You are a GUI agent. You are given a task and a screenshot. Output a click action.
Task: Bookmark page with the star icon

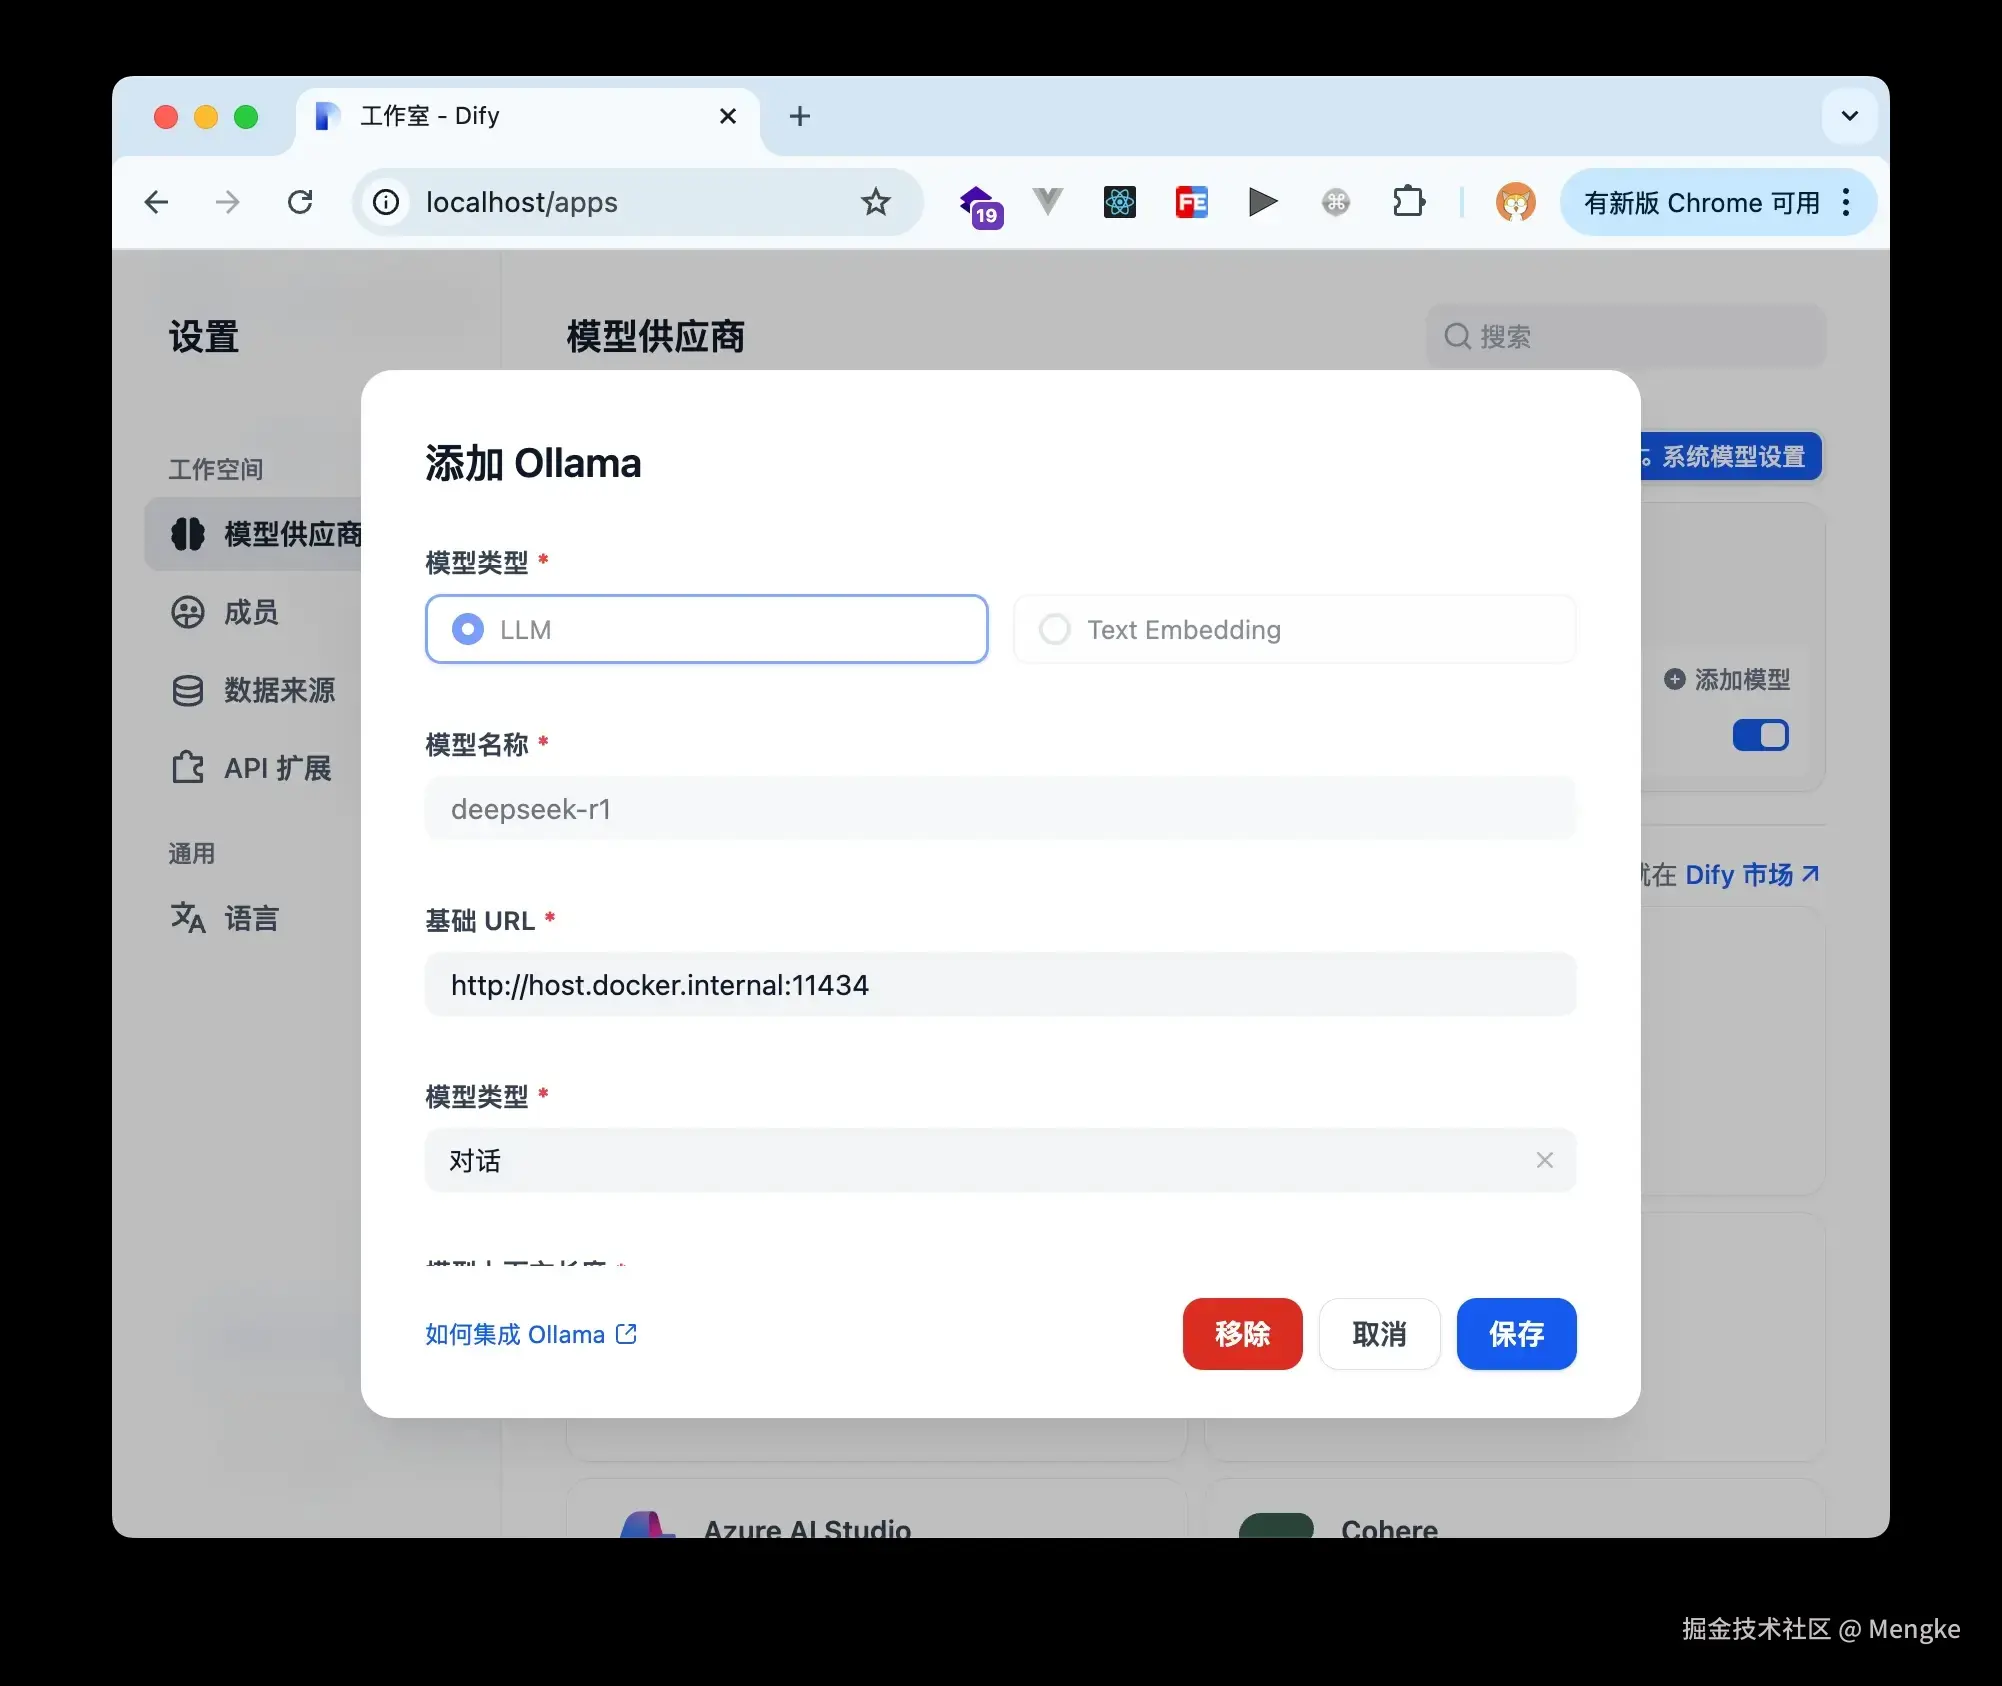coord(875,203)
